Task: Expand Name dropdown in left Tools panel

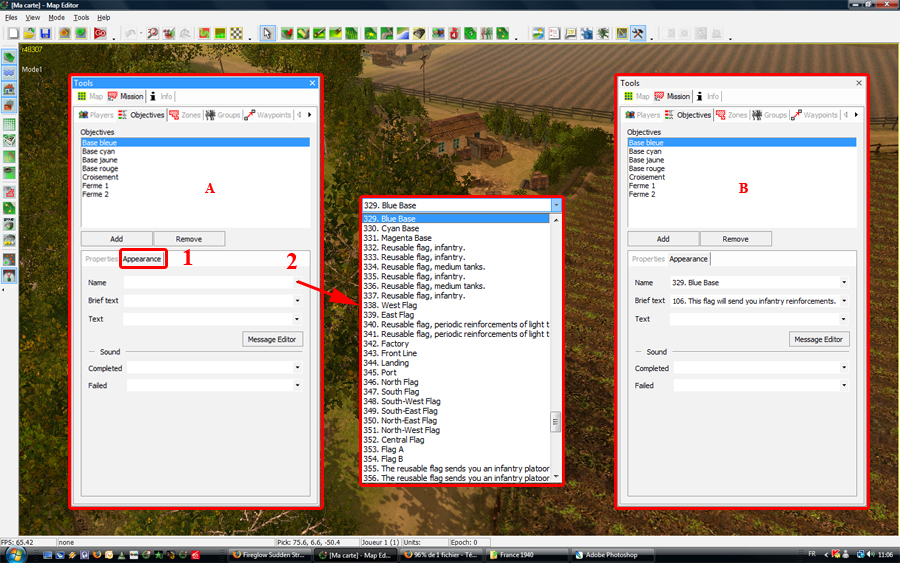Action: point(297,282)
